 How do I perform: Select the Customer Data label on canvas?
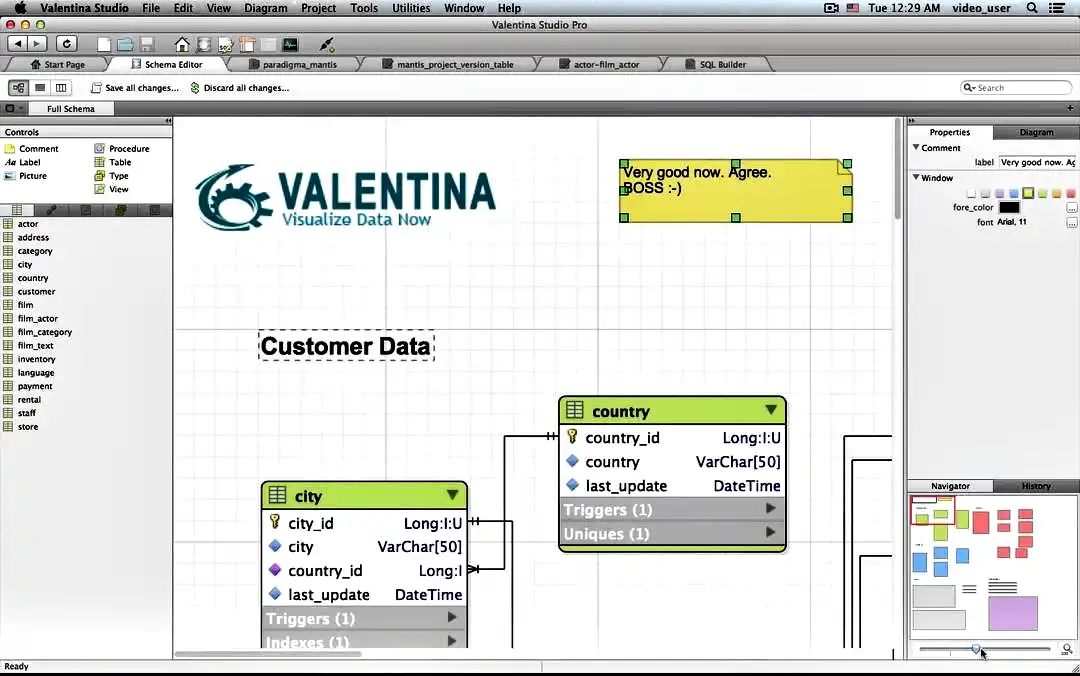[x=346, y=345]
